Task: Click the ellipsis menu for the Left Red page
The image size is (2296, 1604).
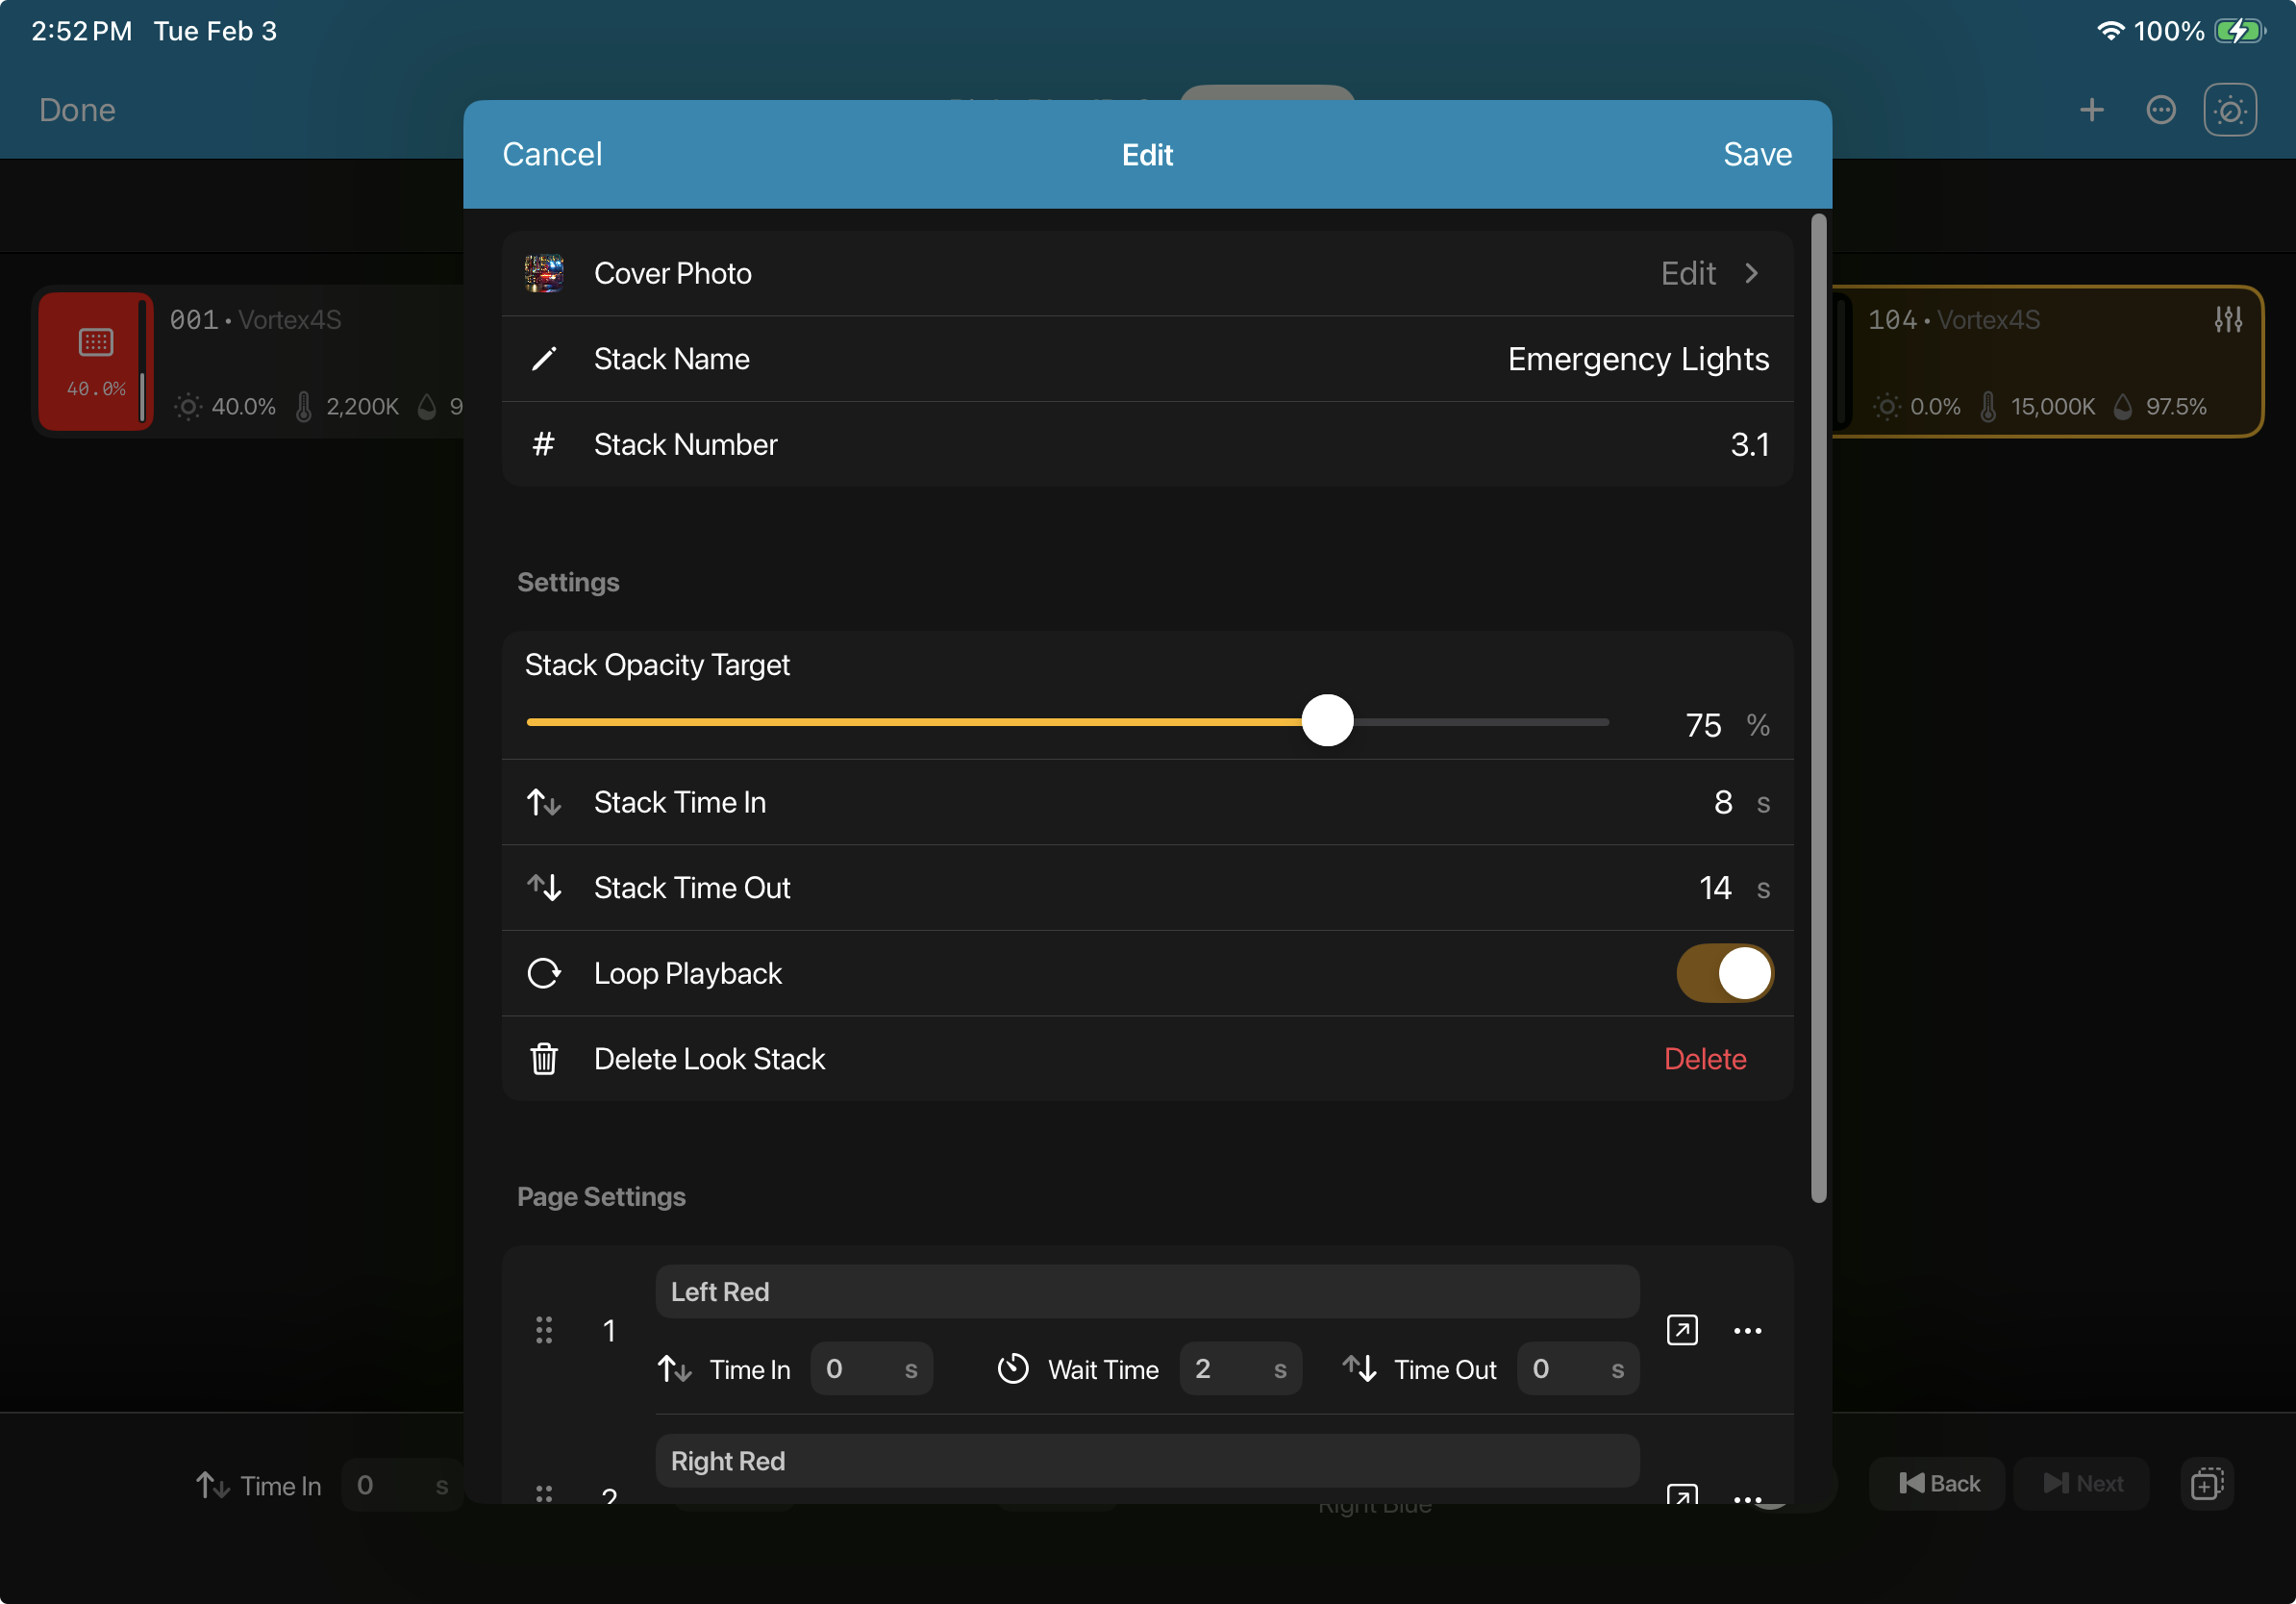Action: point(1748,1330)
